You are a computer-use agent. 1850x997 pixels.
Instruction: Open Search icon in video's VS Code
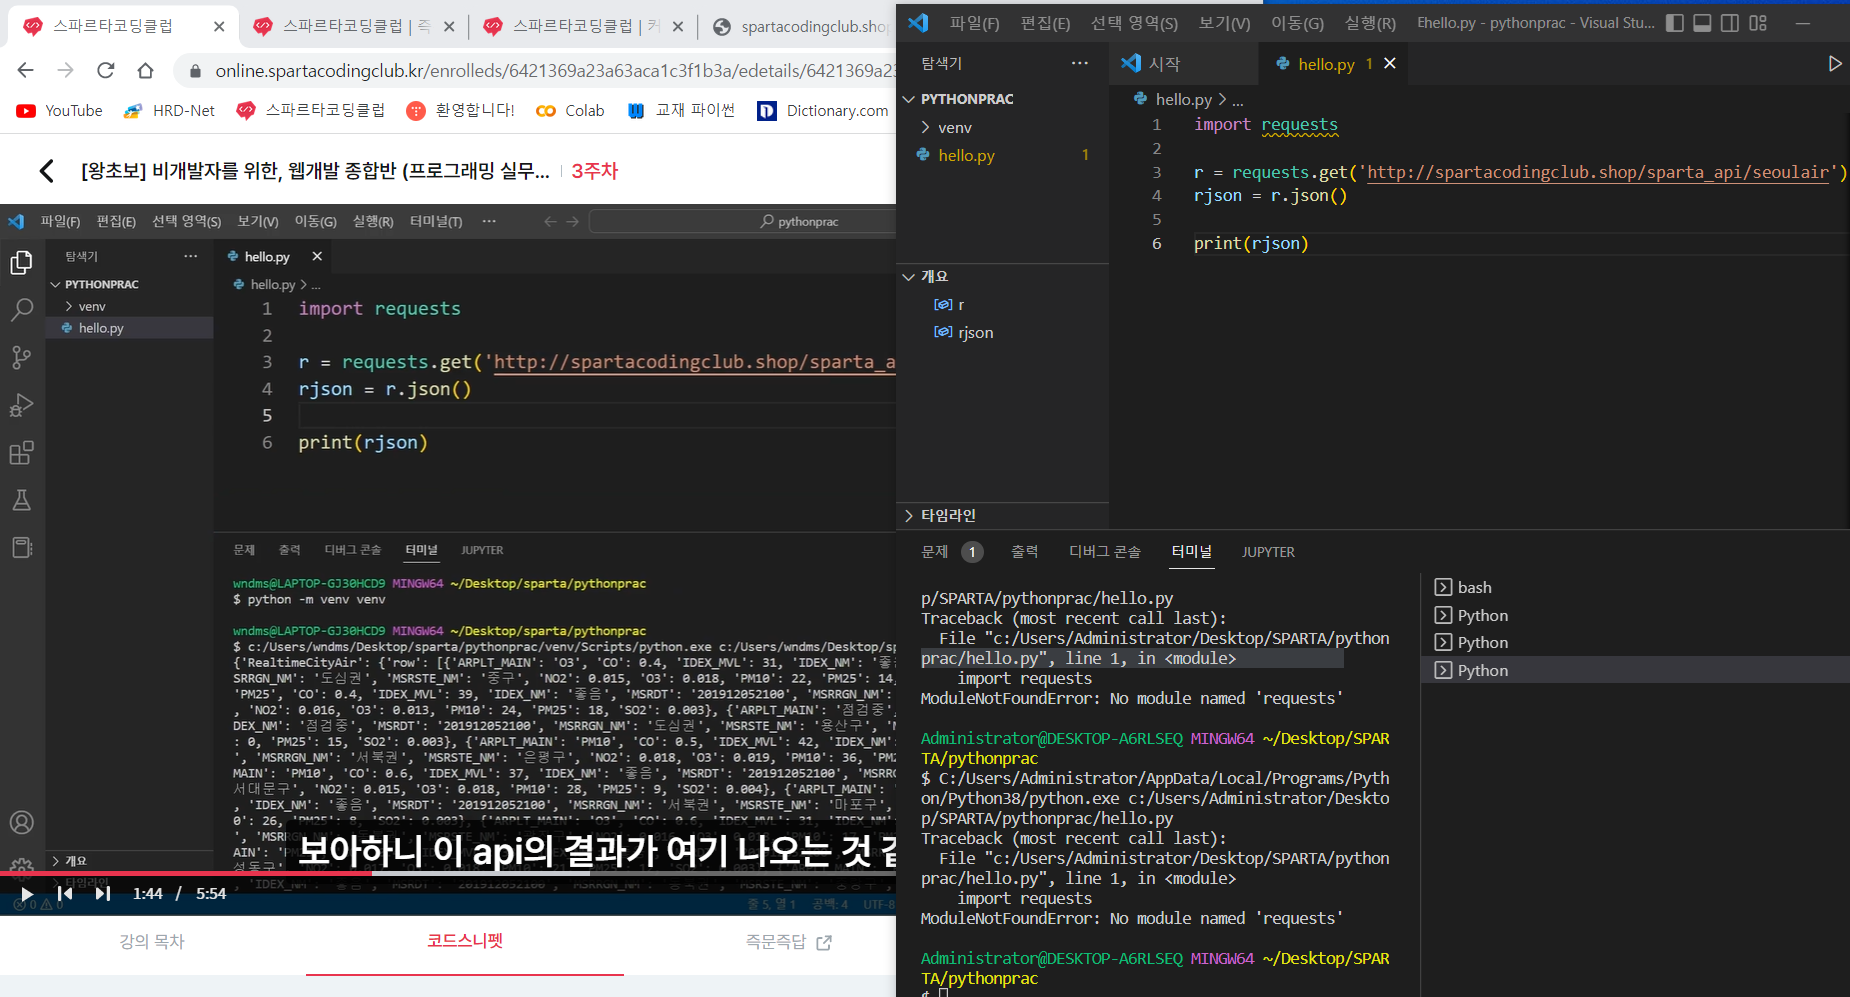point(21,310)
